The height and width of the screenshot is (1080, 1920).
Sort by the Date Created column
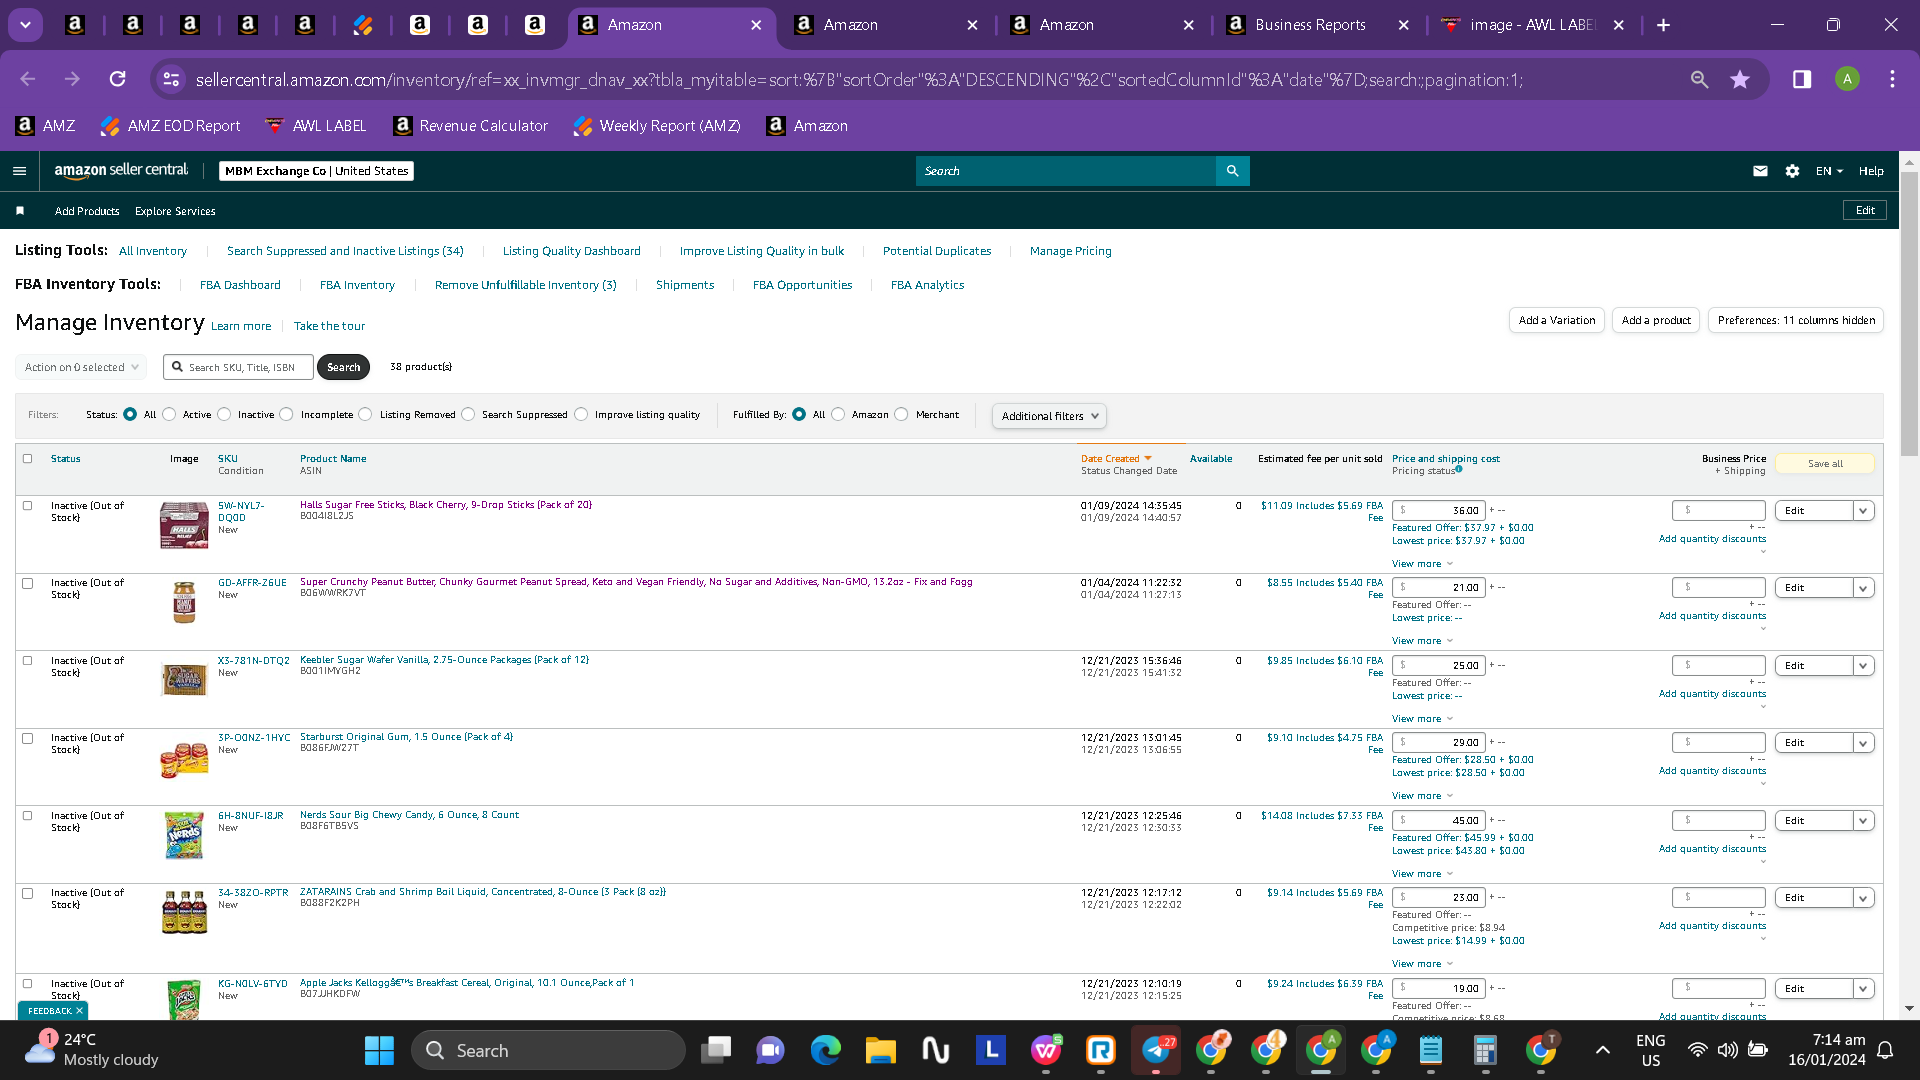[x=1116, y=459]
